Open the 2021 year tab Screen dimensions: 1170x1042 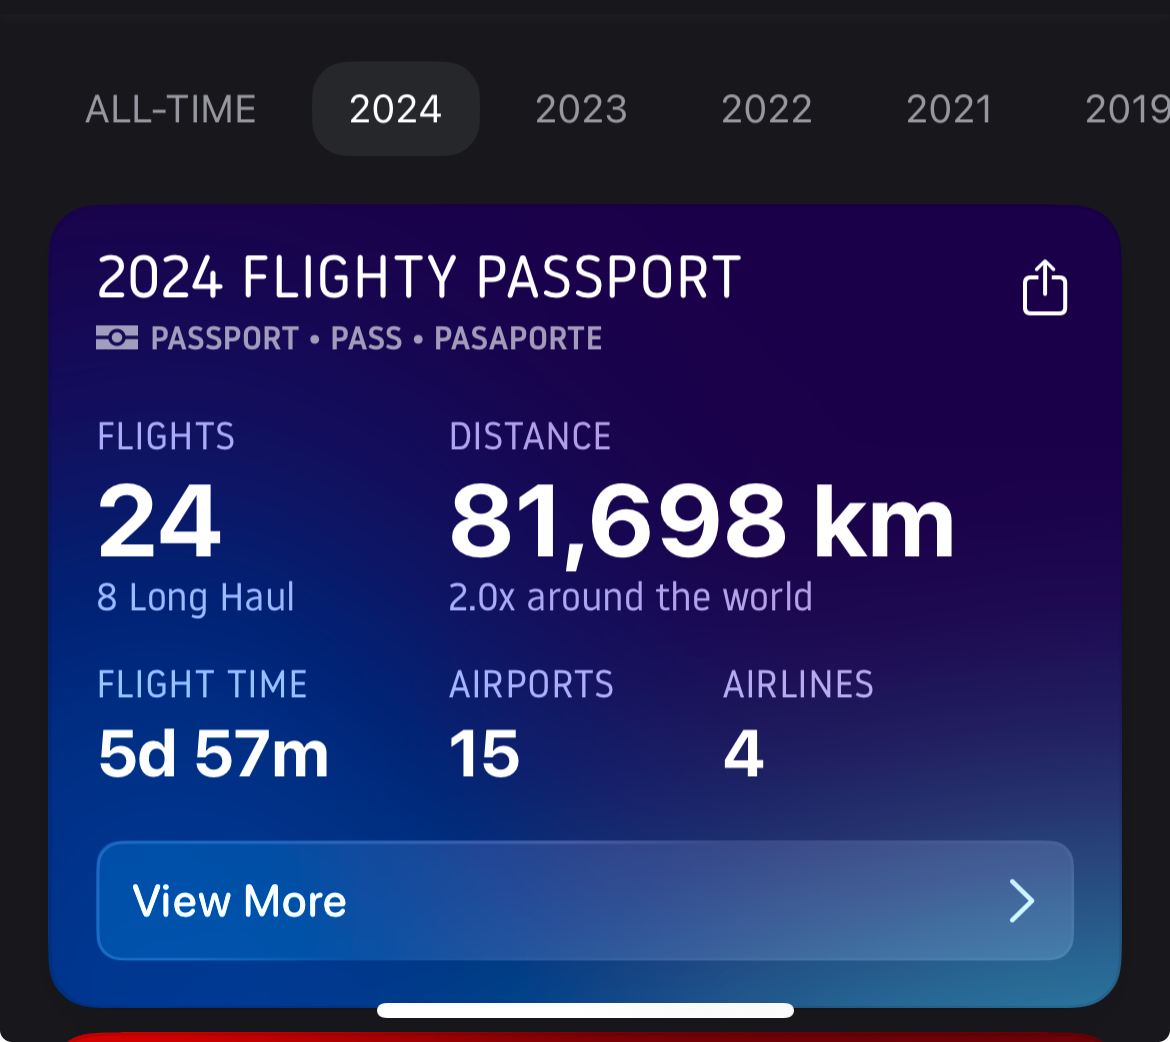[949, 110]
